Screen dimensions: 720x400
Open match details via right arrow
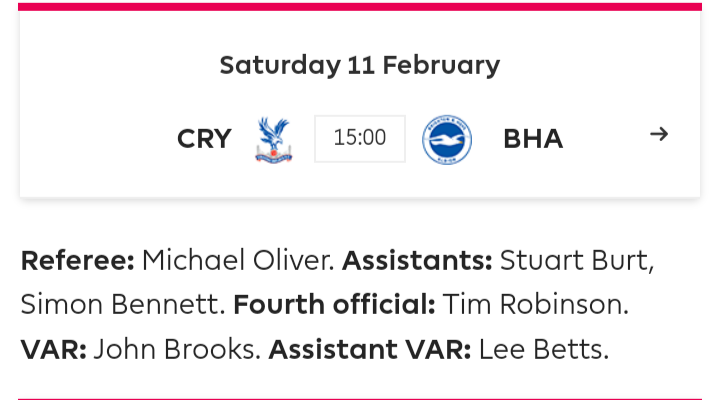(659, 134)
